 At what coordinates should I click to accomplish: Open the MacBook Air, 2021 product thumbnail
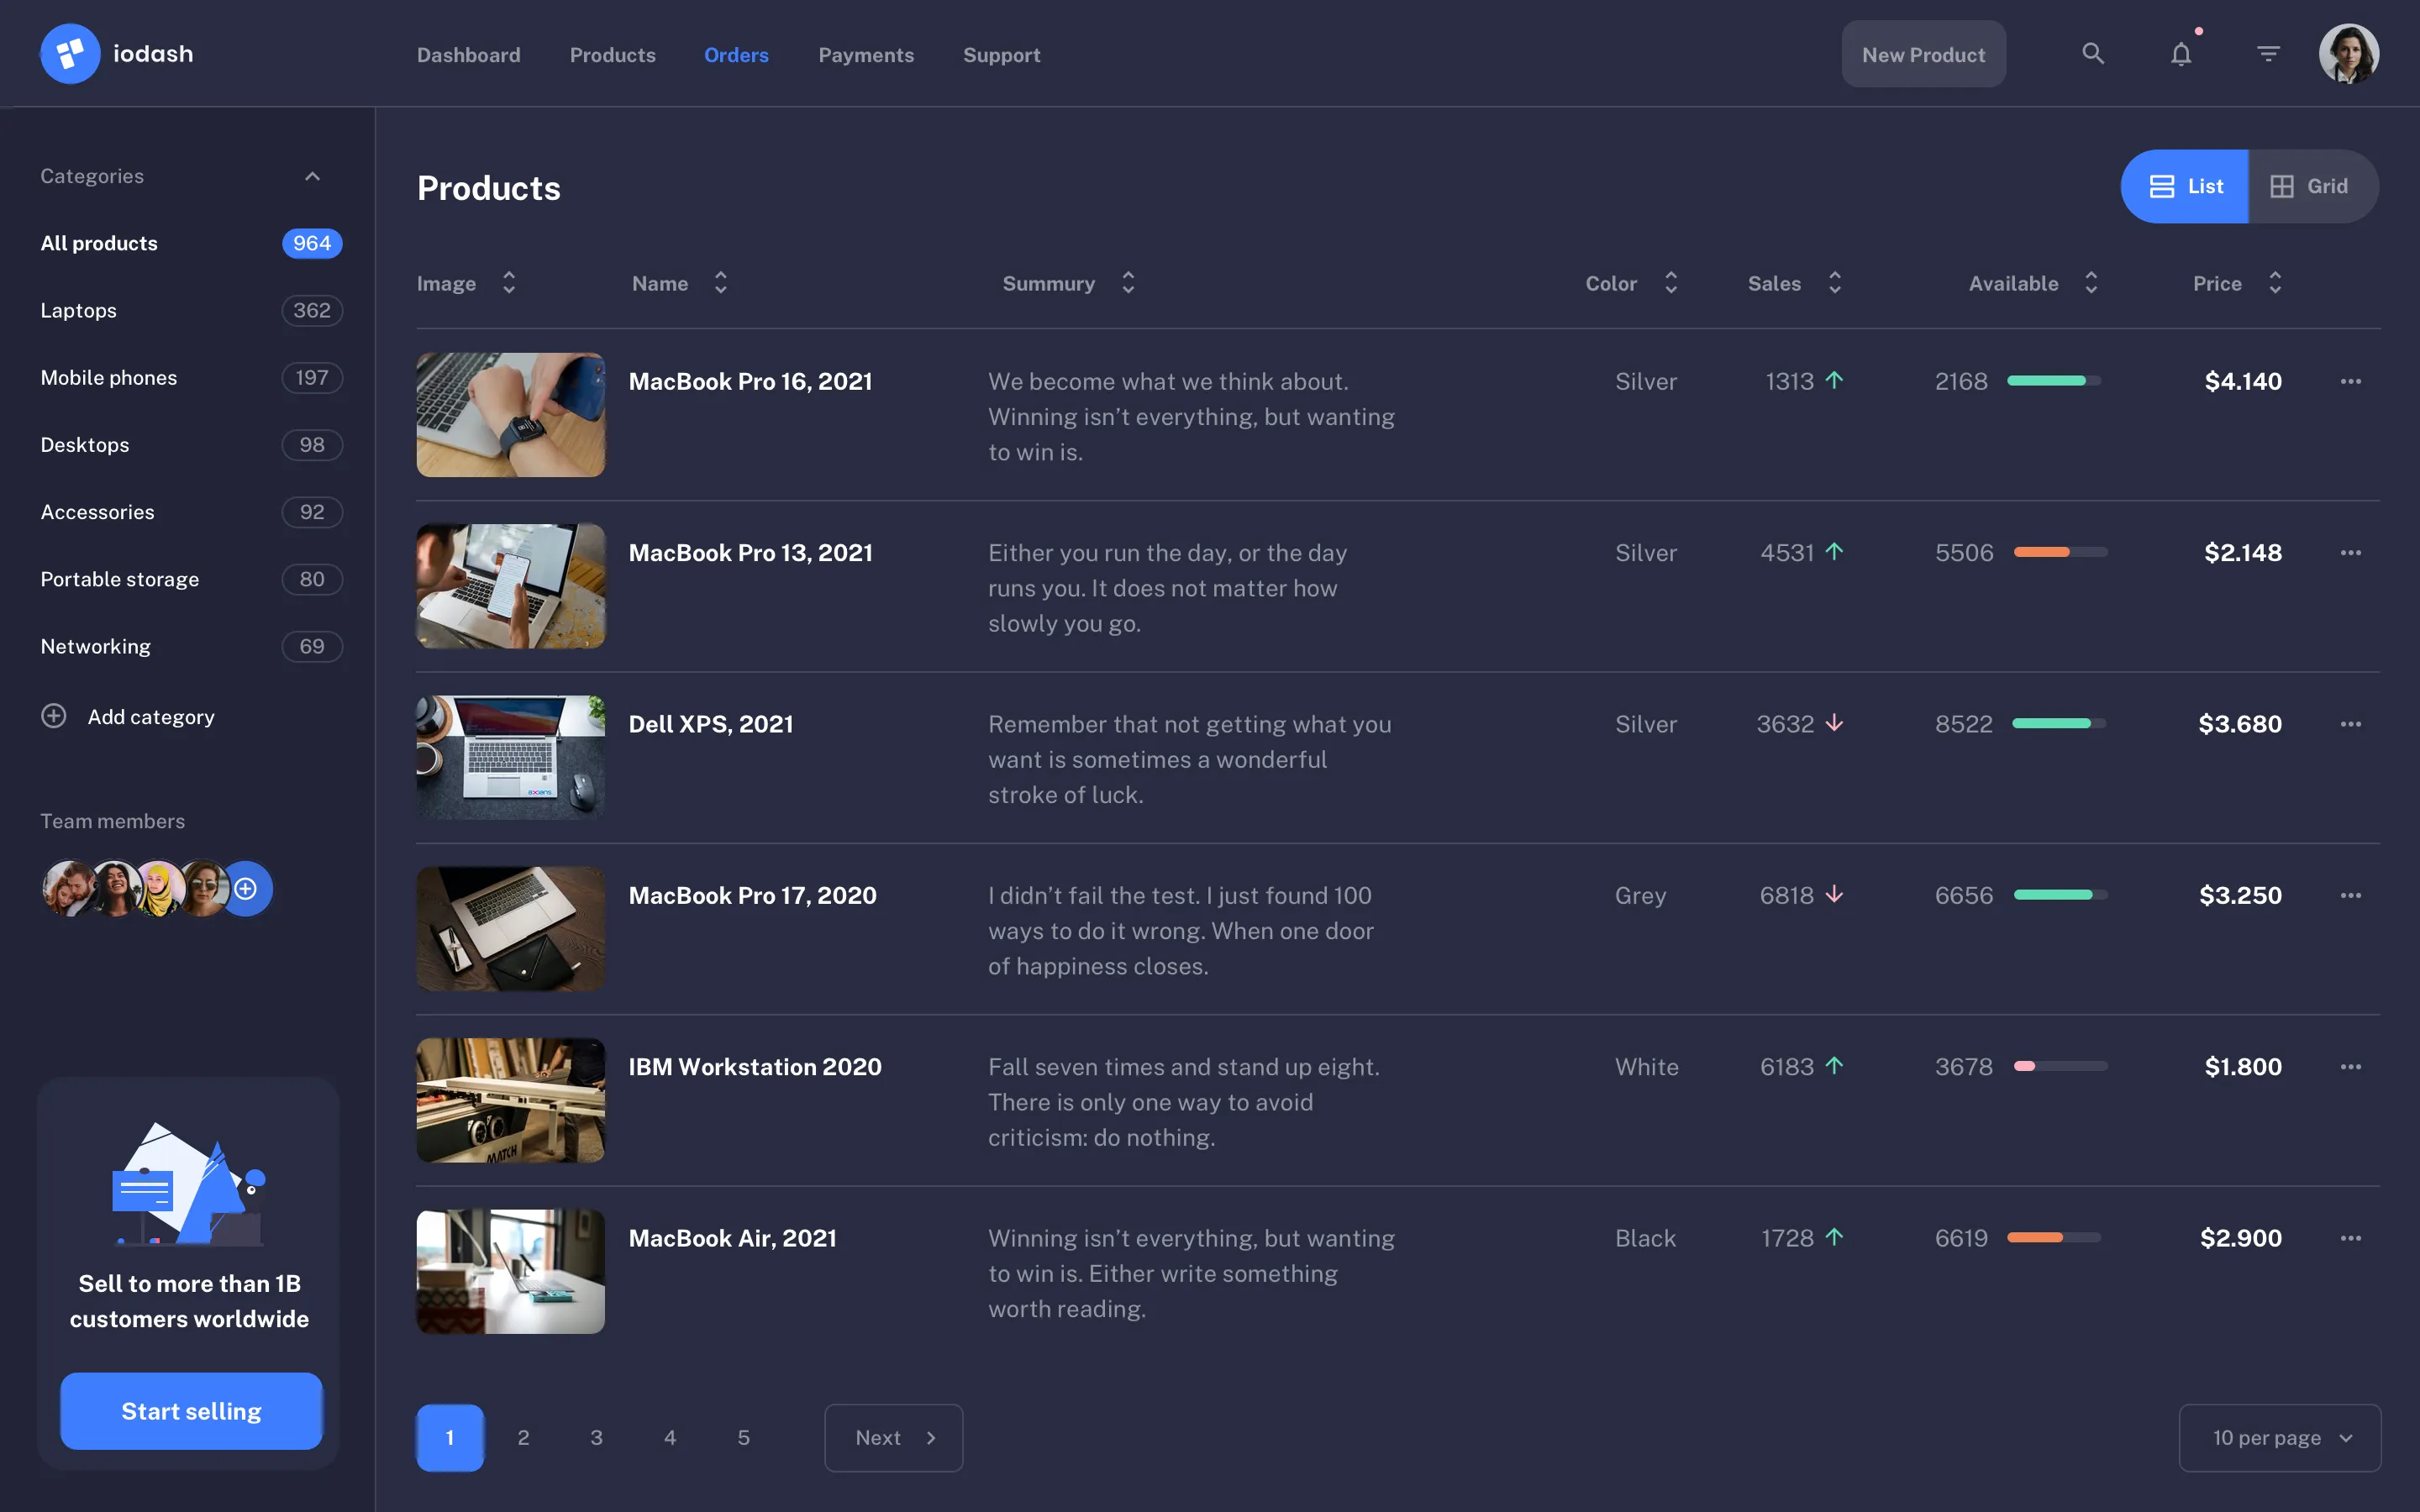pos(510,1270)
